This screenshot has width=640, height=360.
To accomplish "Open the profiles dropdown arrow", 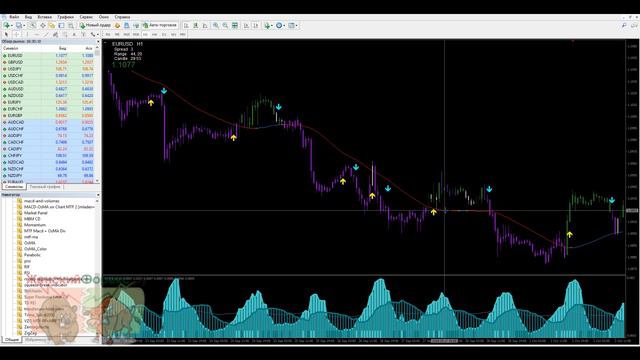I will pos(24,26).
